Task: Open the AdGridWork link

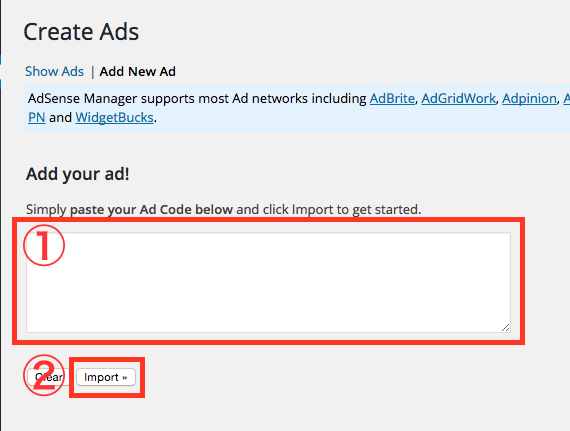Action: (x=458, y=98)
